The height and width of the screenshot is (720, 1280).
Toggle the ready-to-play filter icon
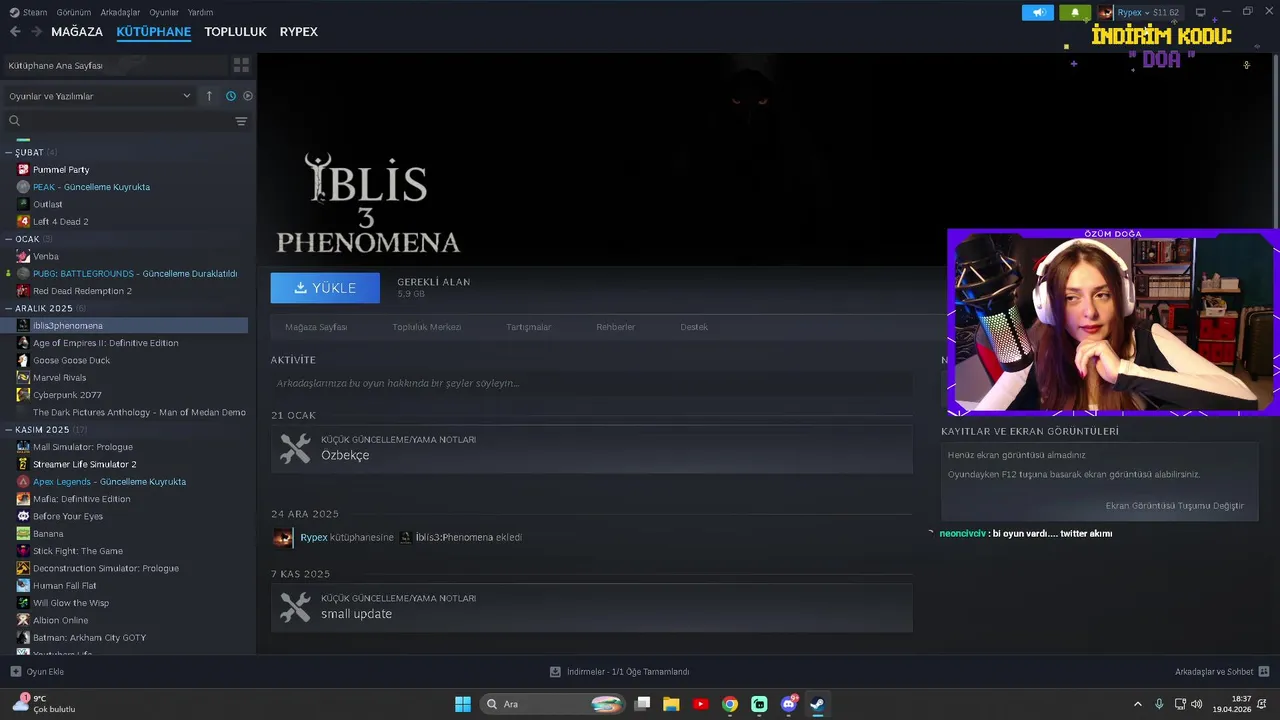tap(248, 96)
